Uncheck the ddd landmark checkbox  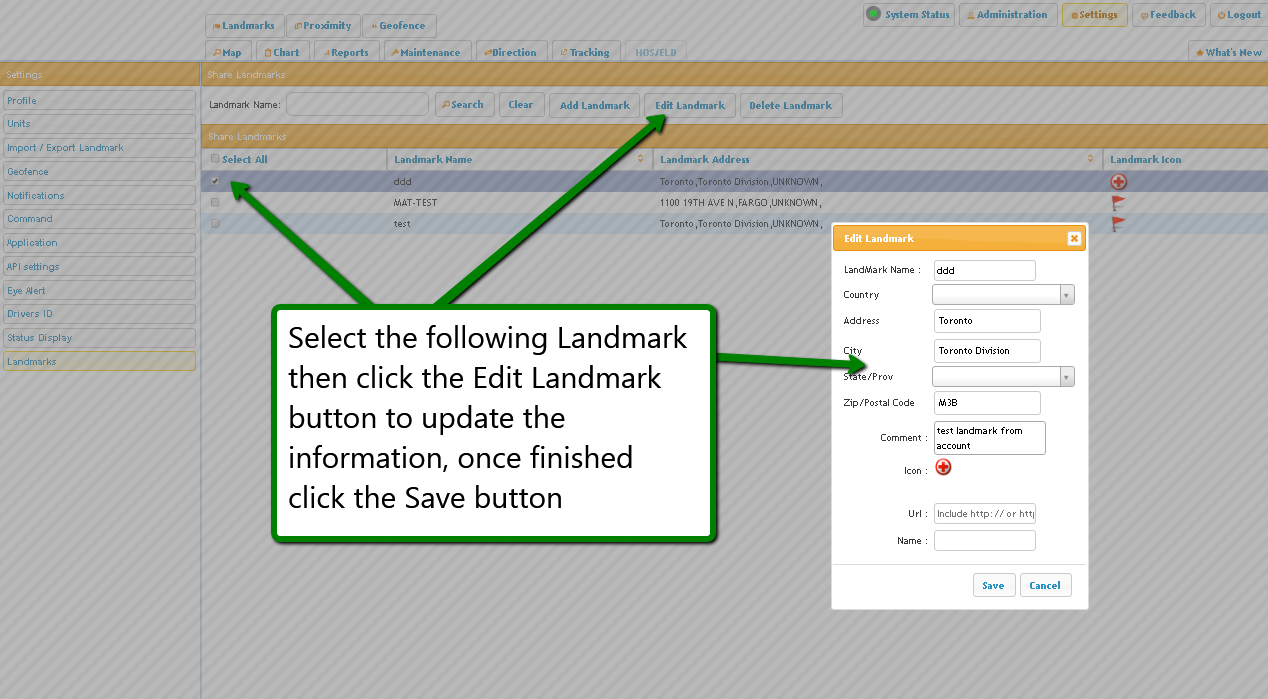pos(215,181)
